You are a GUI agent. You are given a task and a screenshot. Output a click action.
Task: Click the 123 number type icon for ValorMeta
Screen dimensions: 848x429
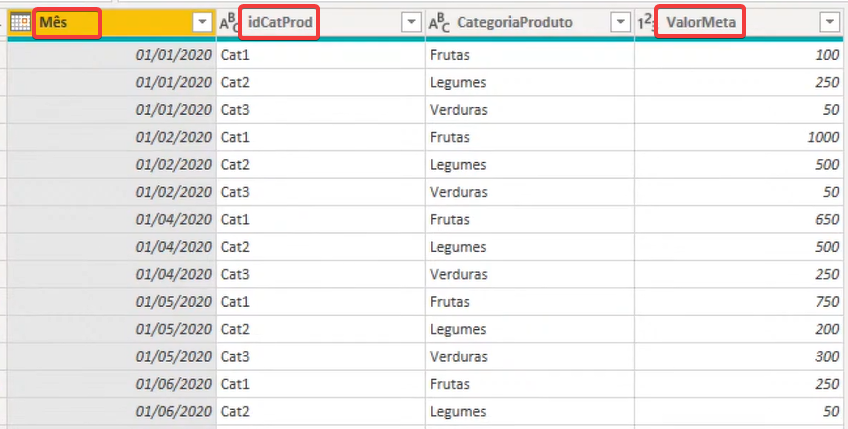645,23
